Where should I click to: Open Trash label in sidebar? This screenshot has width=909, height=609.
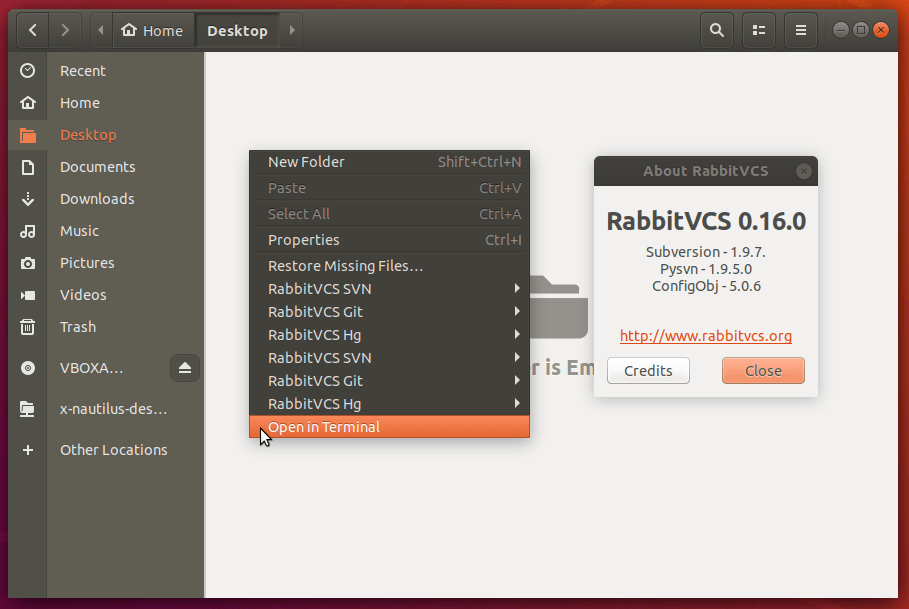tap(78, 327)
